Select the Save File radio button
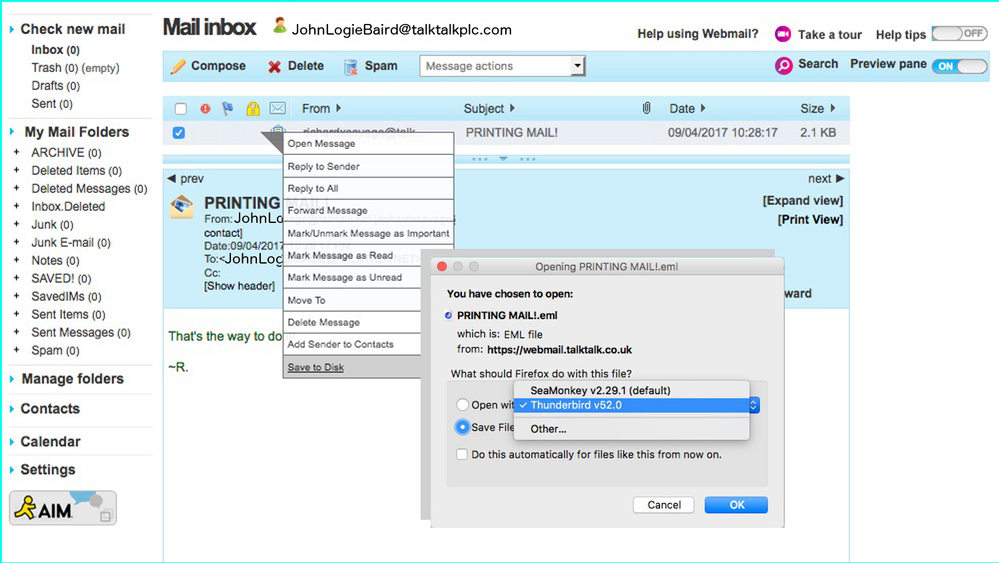 pos(463,427)
